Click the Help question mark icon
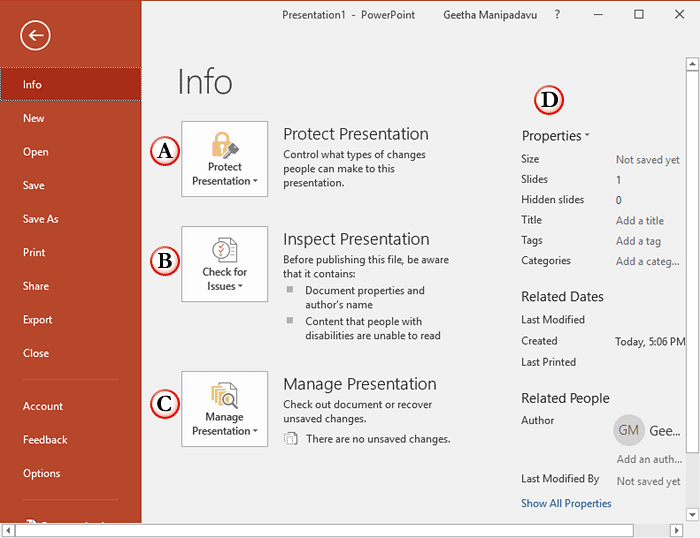This screenshot has width=700, height=538. click(x=557, y=15)
